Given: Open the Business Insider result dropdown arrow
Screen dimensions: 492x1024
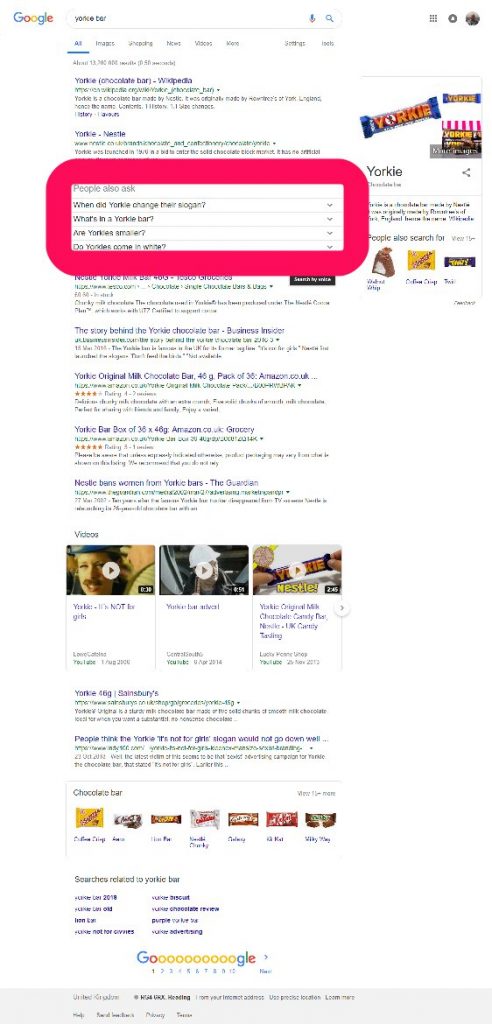Looking at the screenshot, I should coord(278,340).
